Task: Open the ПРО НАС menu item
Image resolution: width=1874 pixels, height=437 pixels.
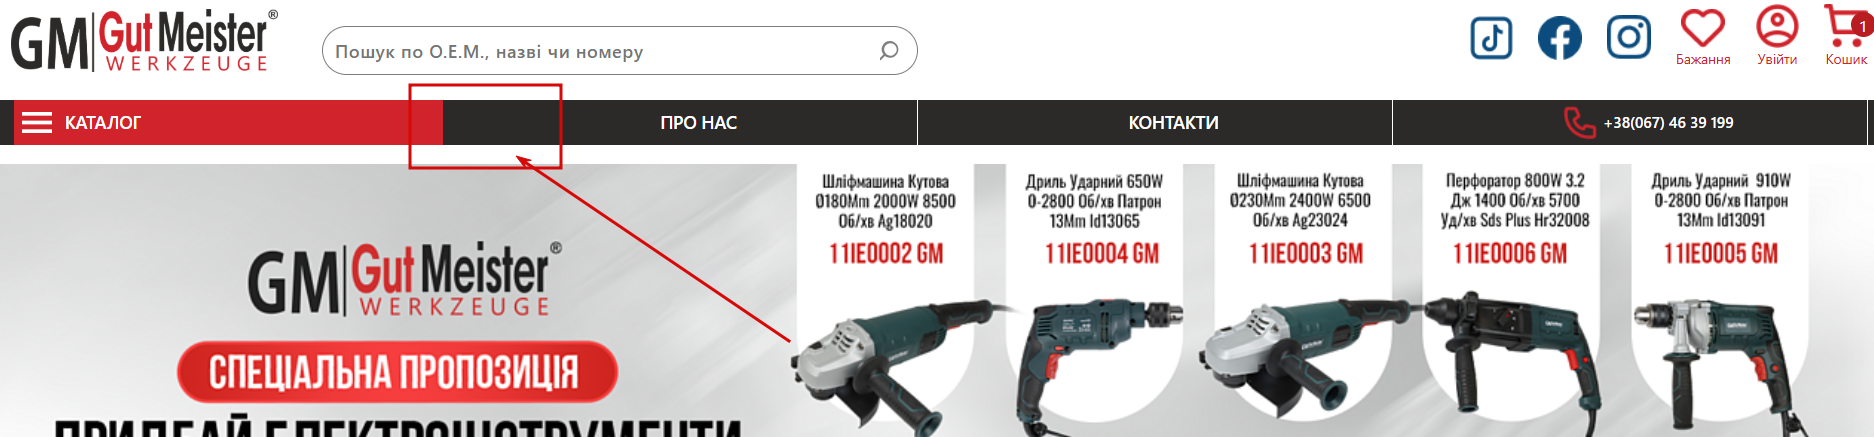Action: 698,123
